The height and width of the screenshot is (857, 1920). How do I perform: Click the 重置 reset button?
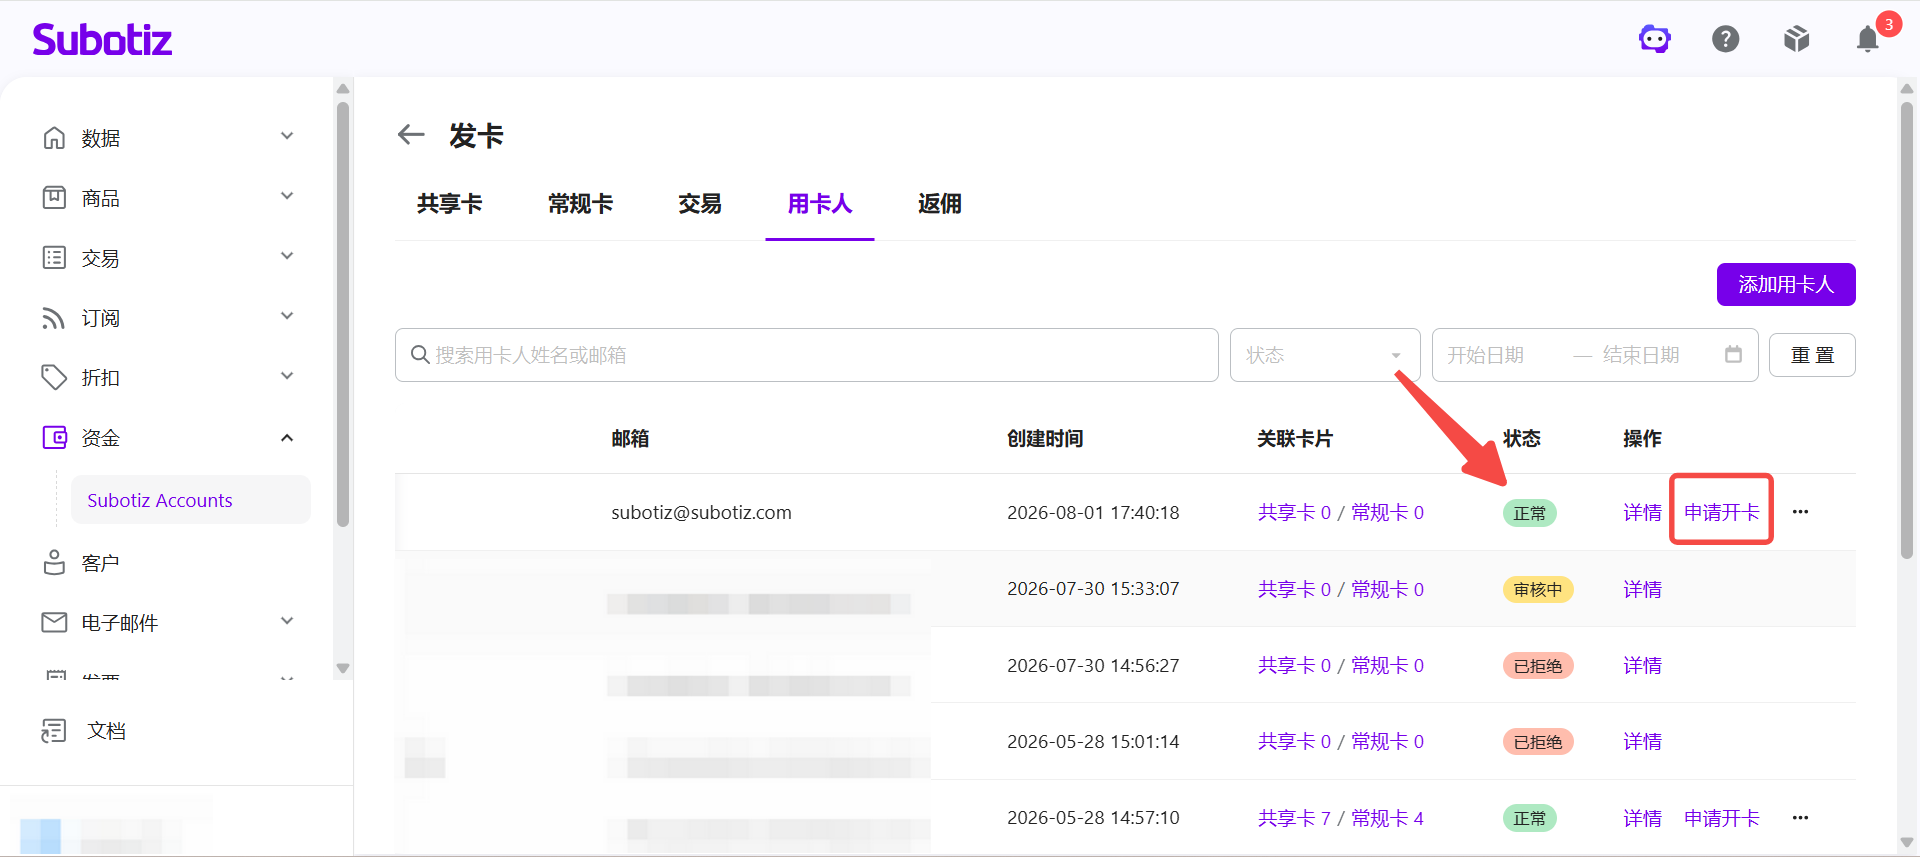1812,355
